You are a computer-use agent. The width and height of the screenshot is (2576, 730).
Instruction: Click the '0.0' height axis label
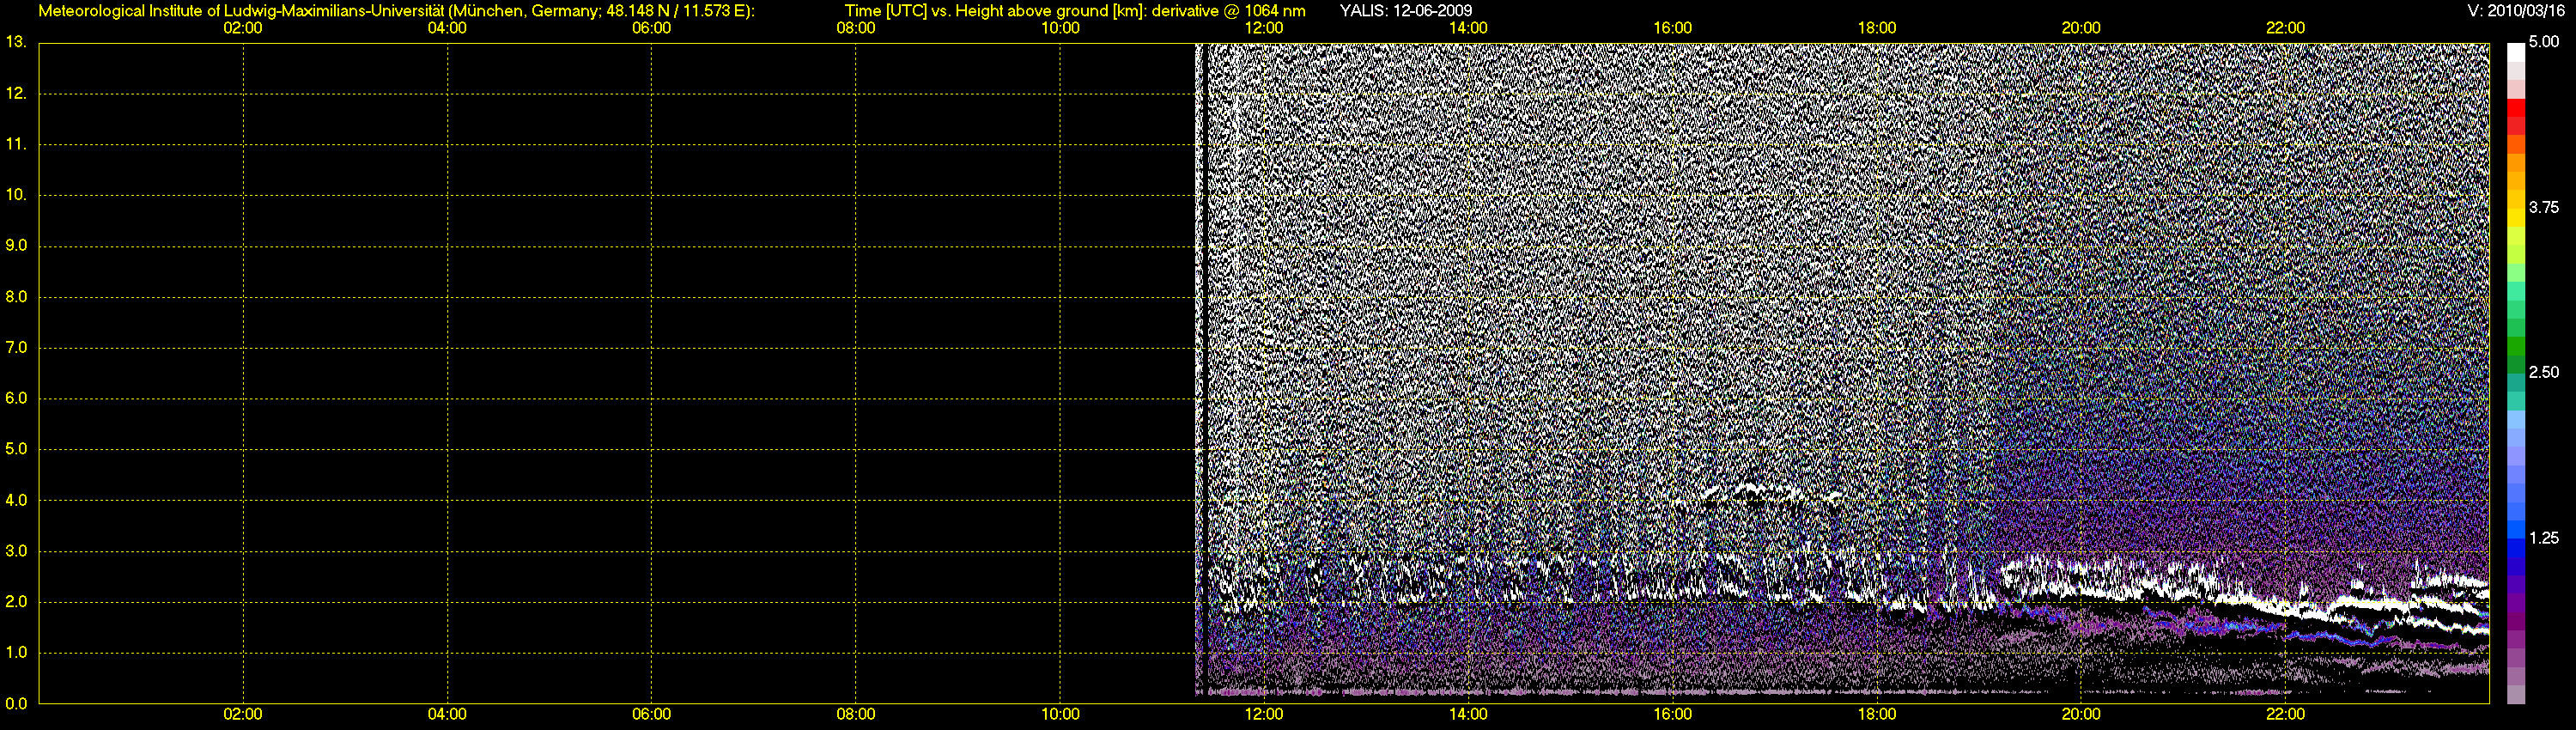(16, 703)
